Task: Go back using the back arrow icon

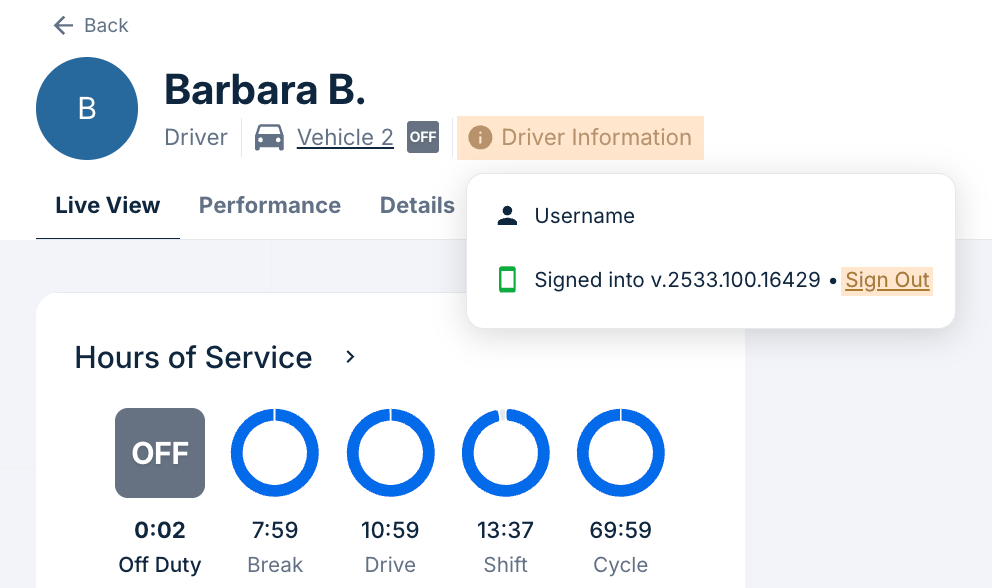Action: (62, 25)
